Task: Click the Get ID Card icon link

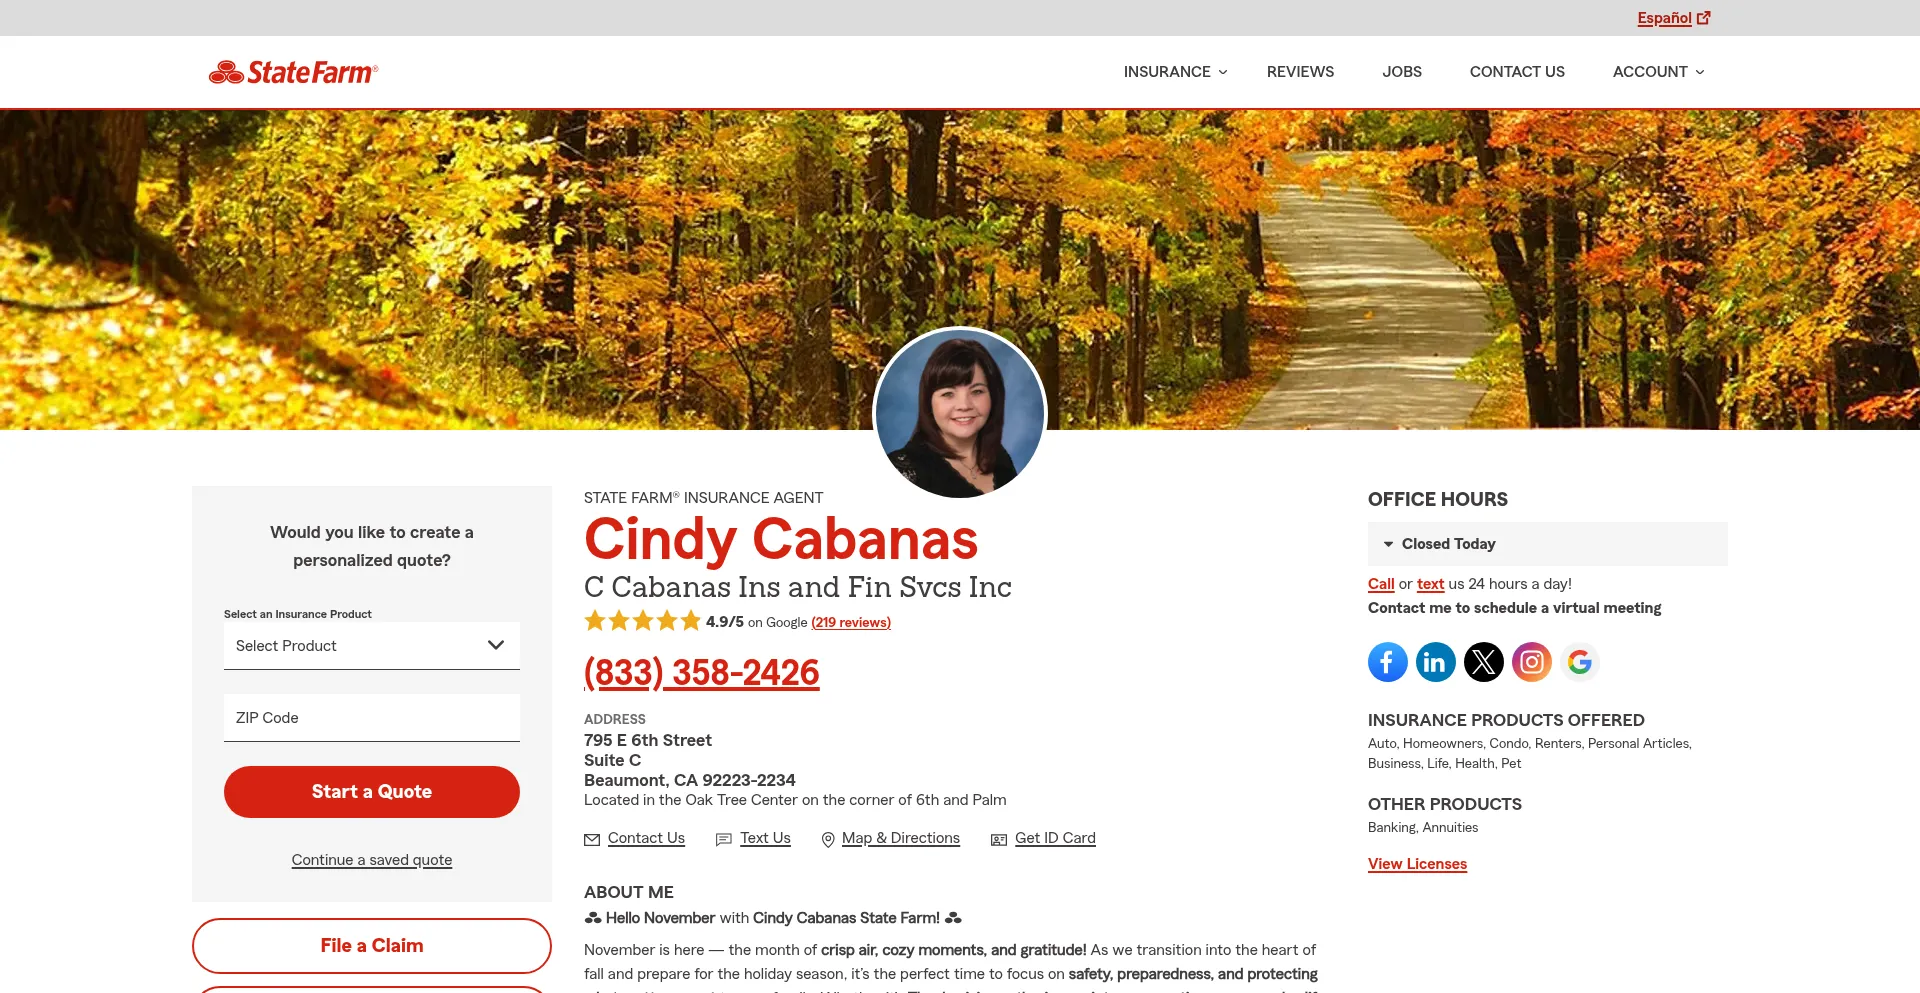Action: click(x=1043, y=838)
